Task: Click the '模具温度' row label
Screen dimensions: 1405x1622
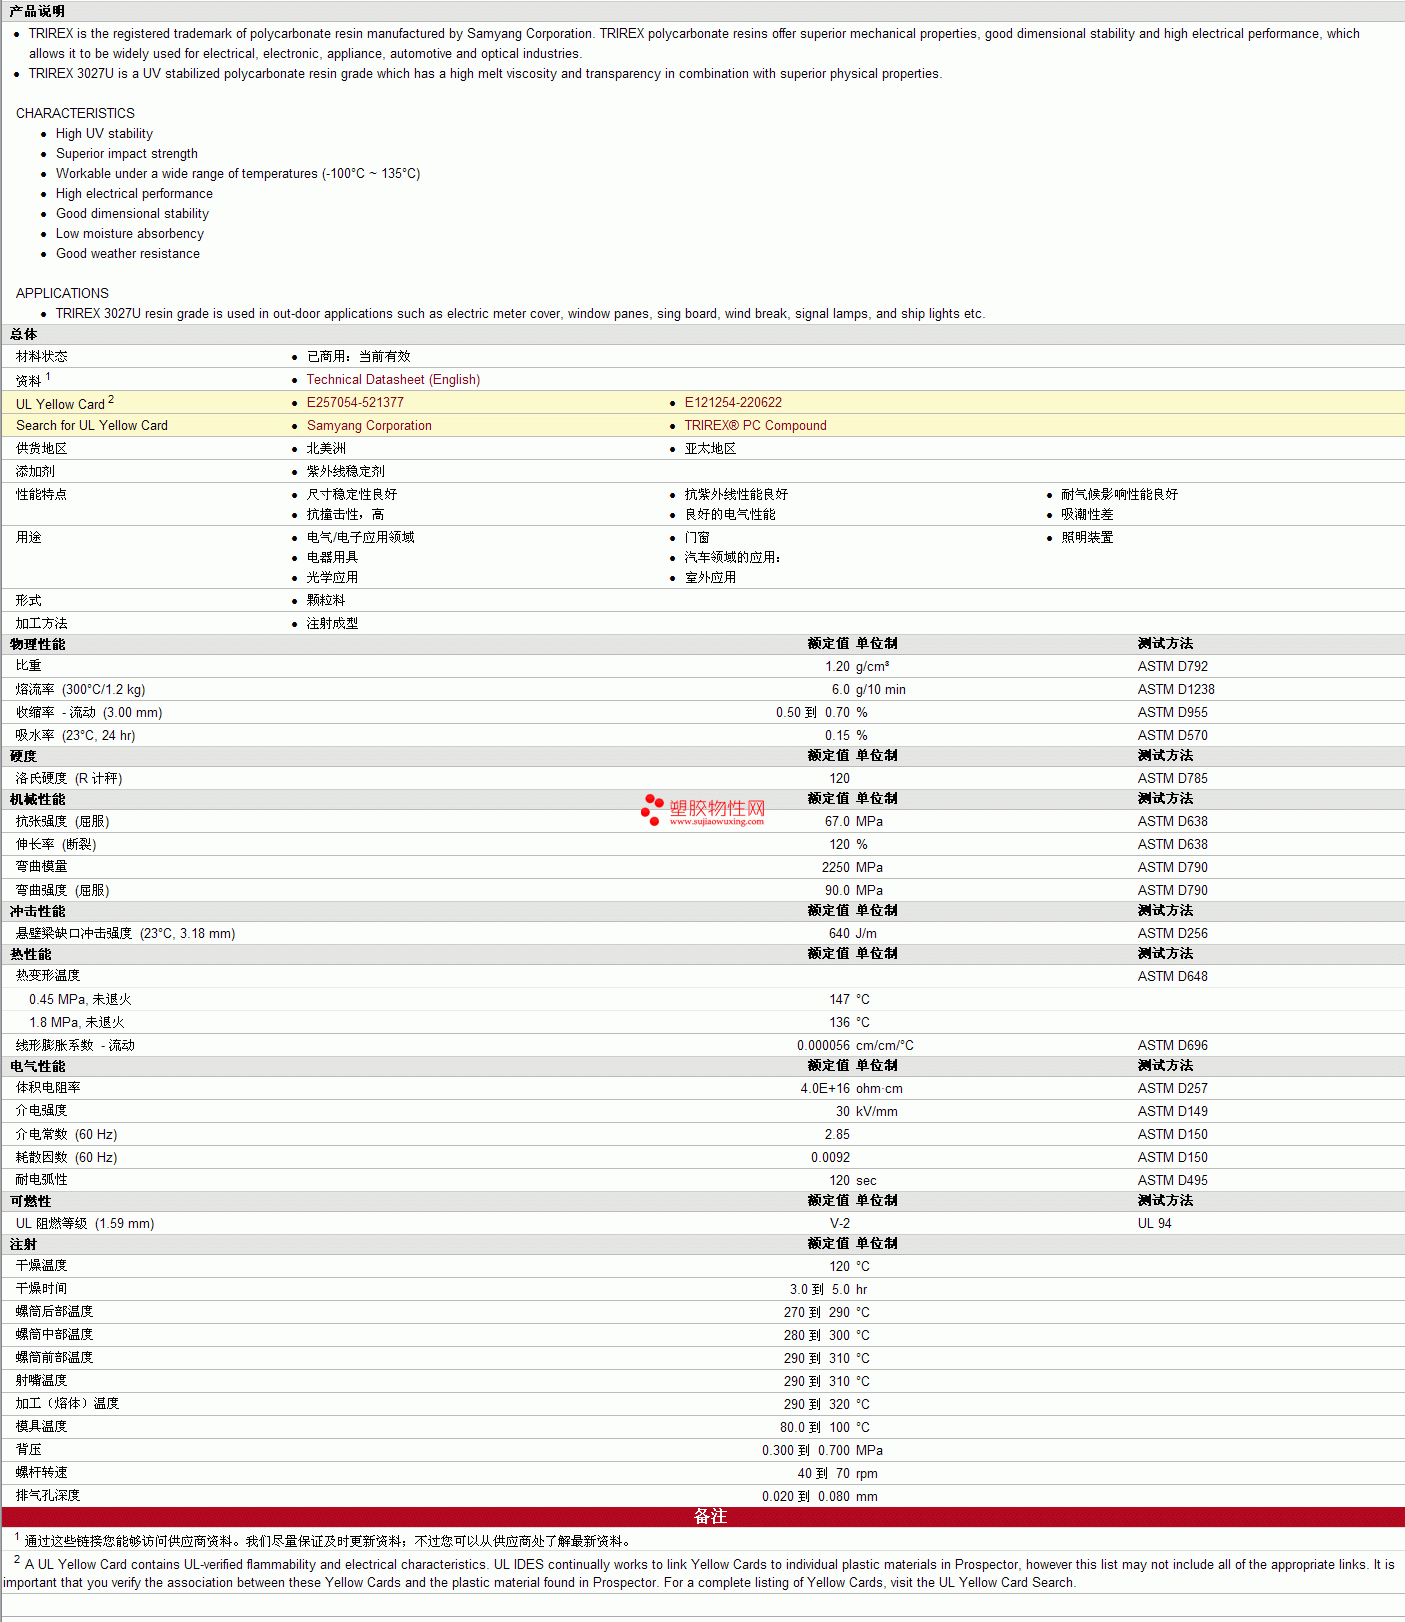Action: 42,1427
